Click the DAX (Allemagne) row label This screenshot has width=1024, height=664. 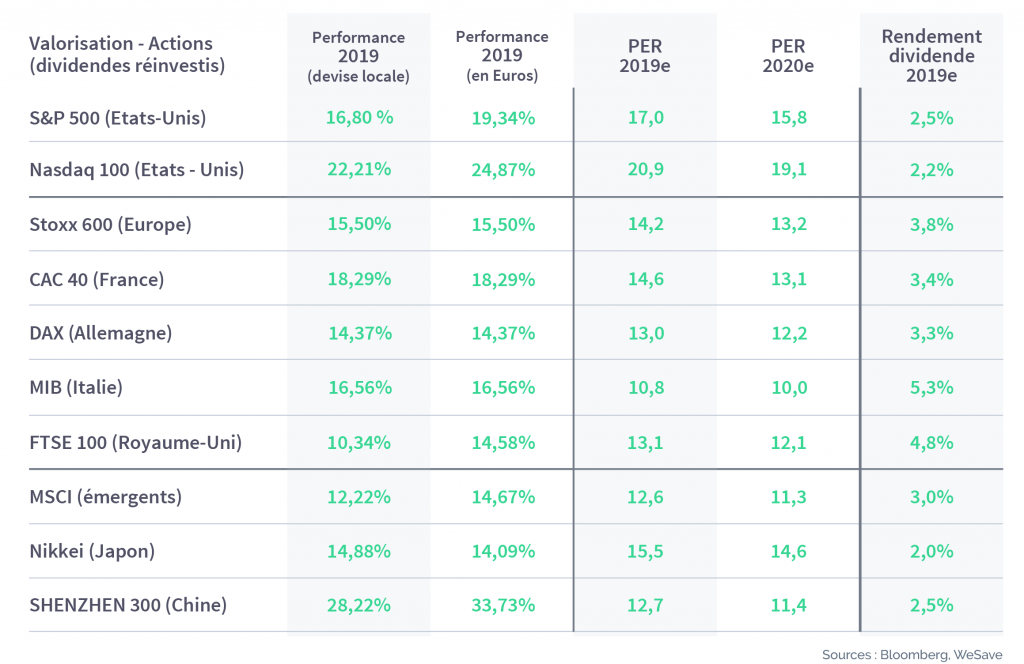click(101, 333)
